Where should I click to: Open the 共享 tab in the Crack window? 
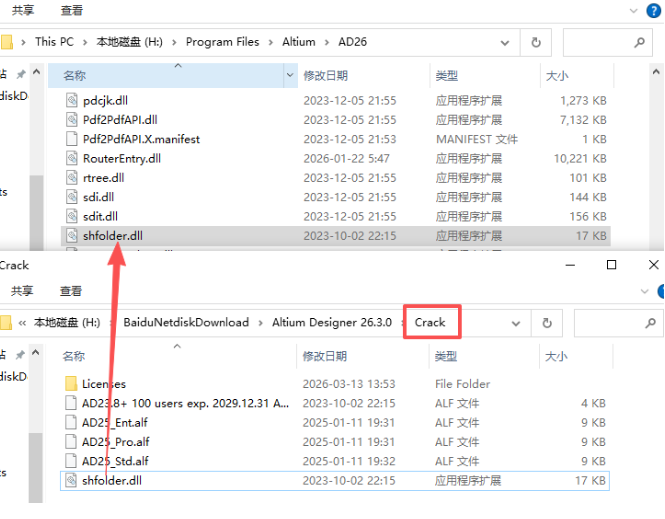pos(22,291)
